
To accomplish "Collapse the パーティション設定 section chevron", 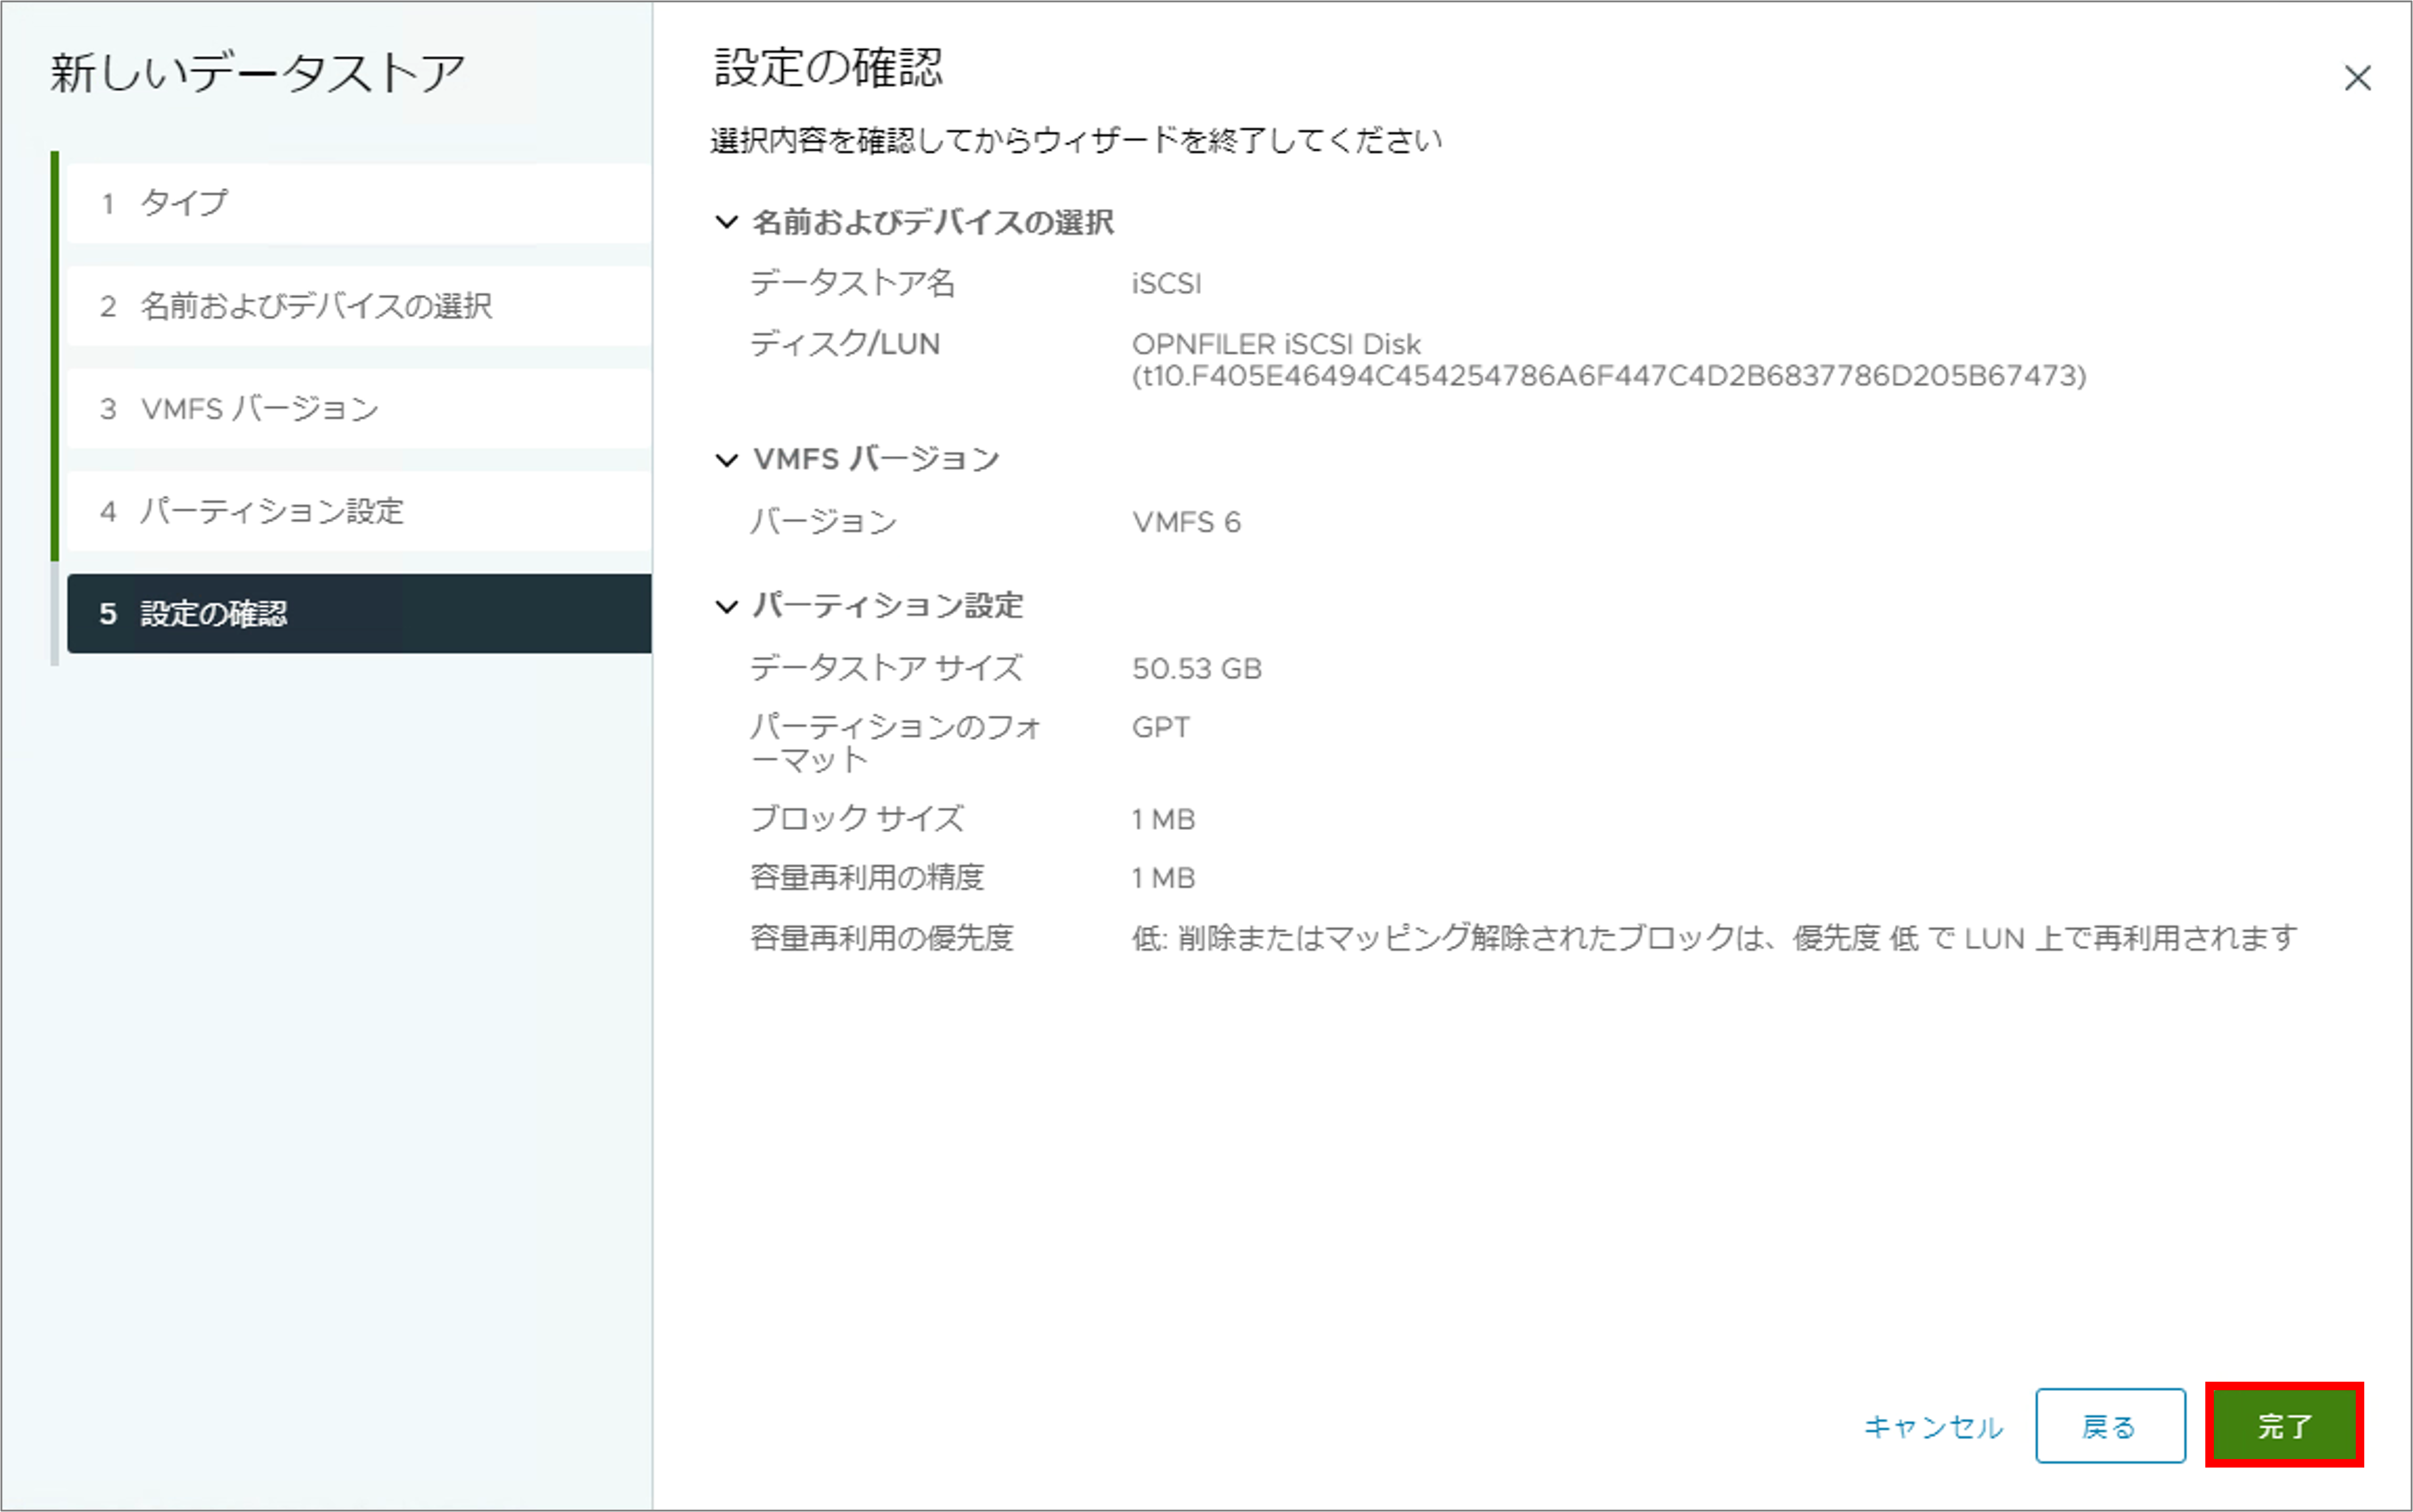I will (x=726, y=606).
